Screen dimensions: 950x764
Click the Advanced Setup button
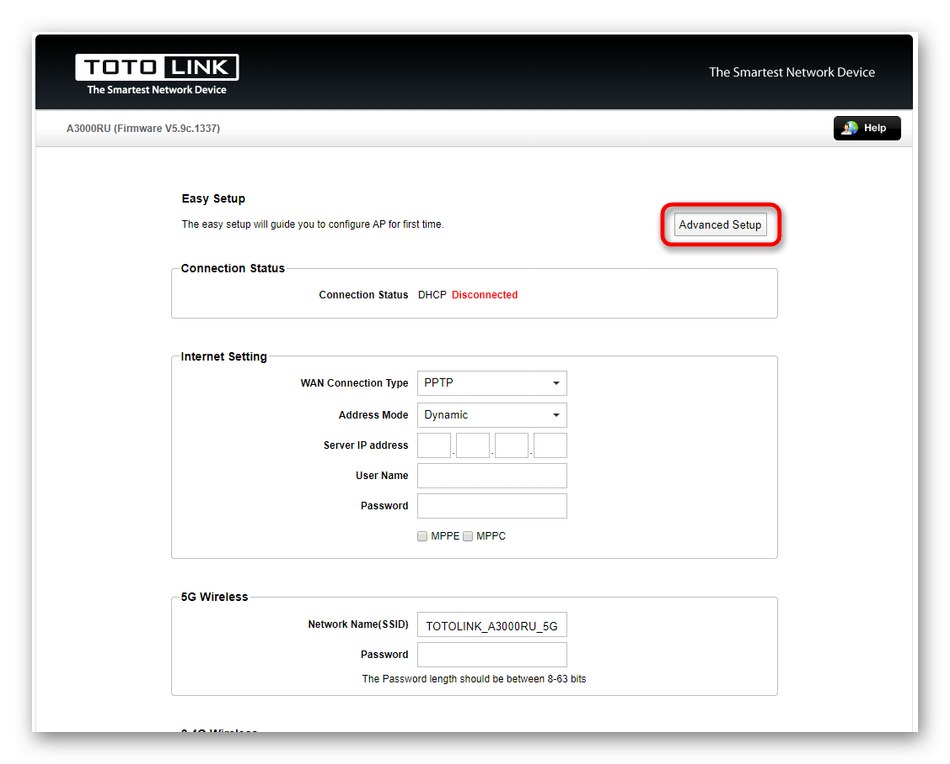(x=720, y=225)
